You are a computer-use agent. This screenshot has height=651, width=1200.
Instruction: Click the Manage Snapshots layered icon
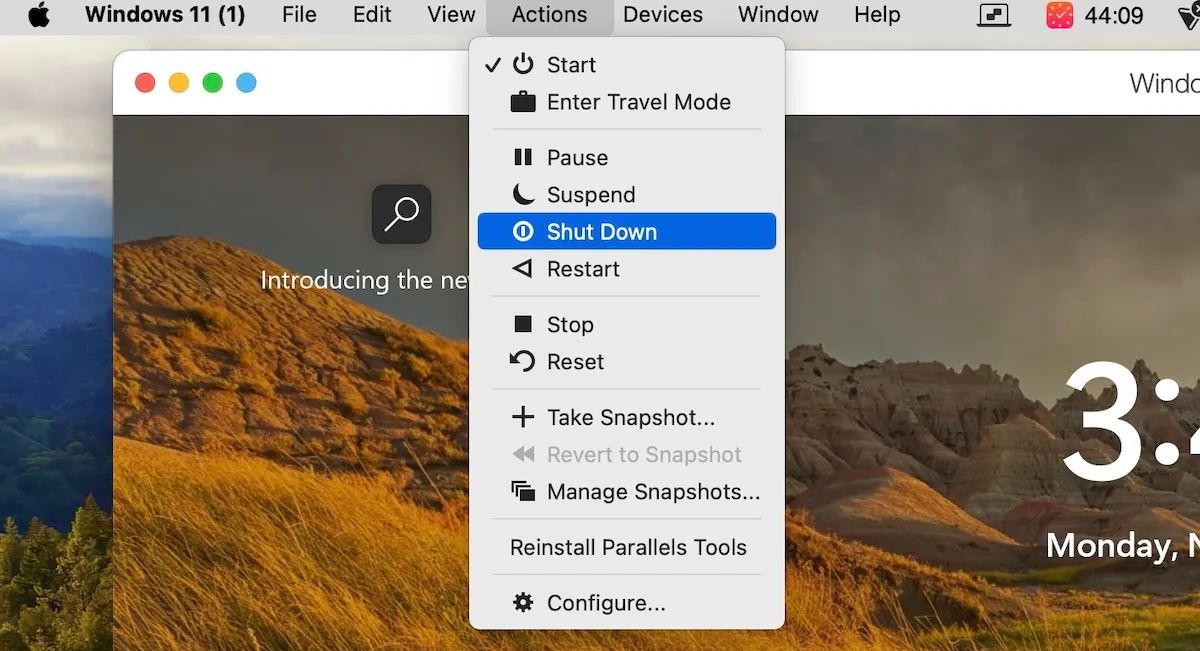pyautogui.click(x=523, y=491)
